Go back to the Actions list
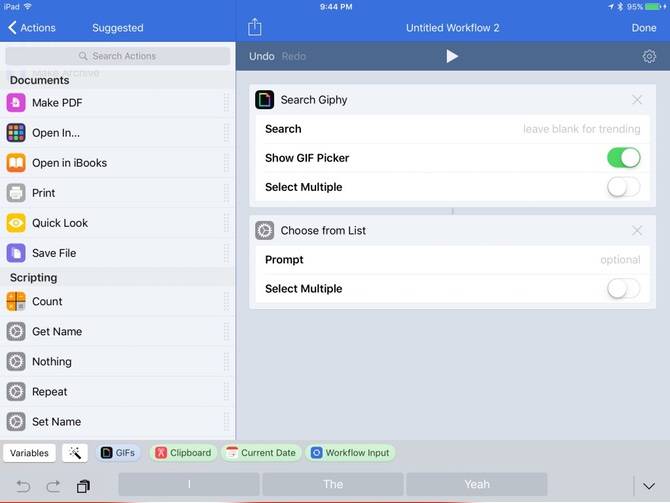 pos(32,28)
